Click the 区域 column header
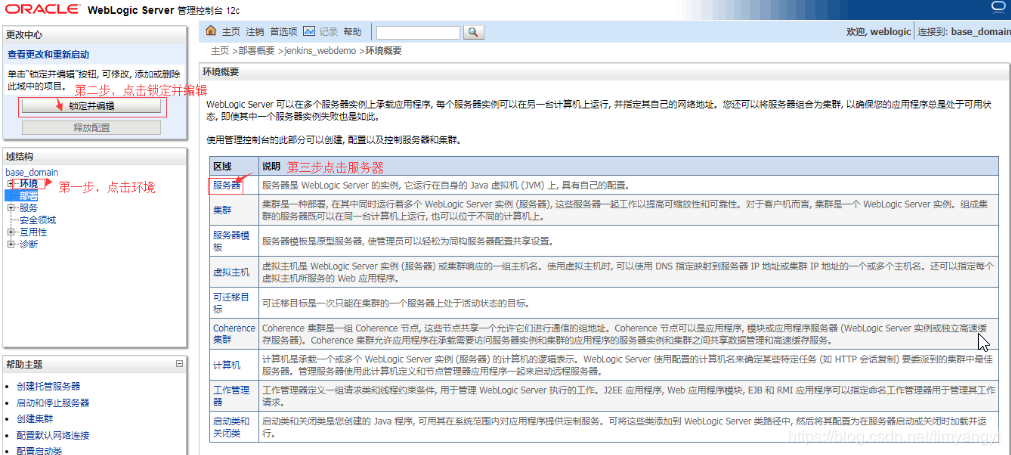Viewport: 1011px width, 455px height. [x=222, y=166]
